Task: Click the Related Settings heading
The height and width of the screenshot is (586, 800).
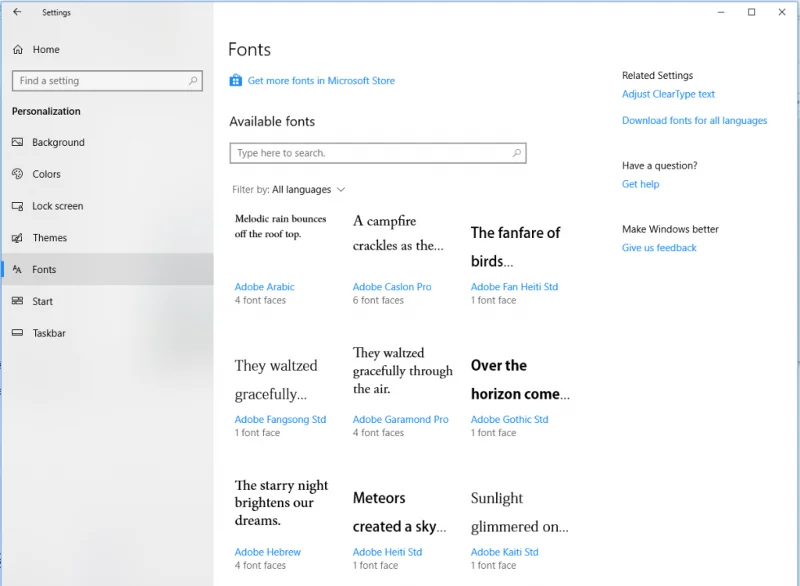Action: pos(657,75)
